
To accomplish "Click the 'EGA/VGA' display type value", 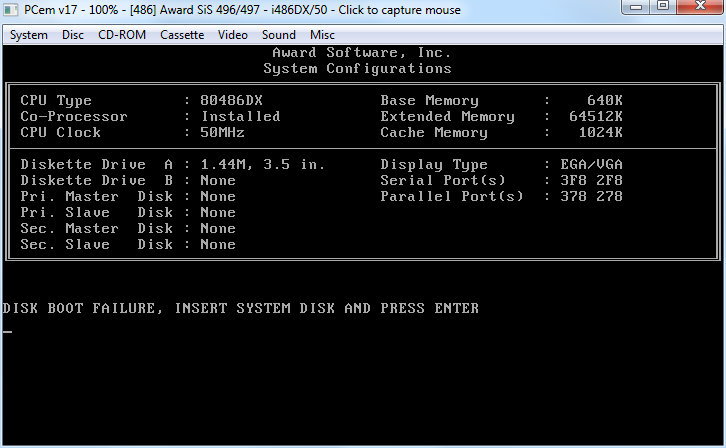I will pos(591,164).
